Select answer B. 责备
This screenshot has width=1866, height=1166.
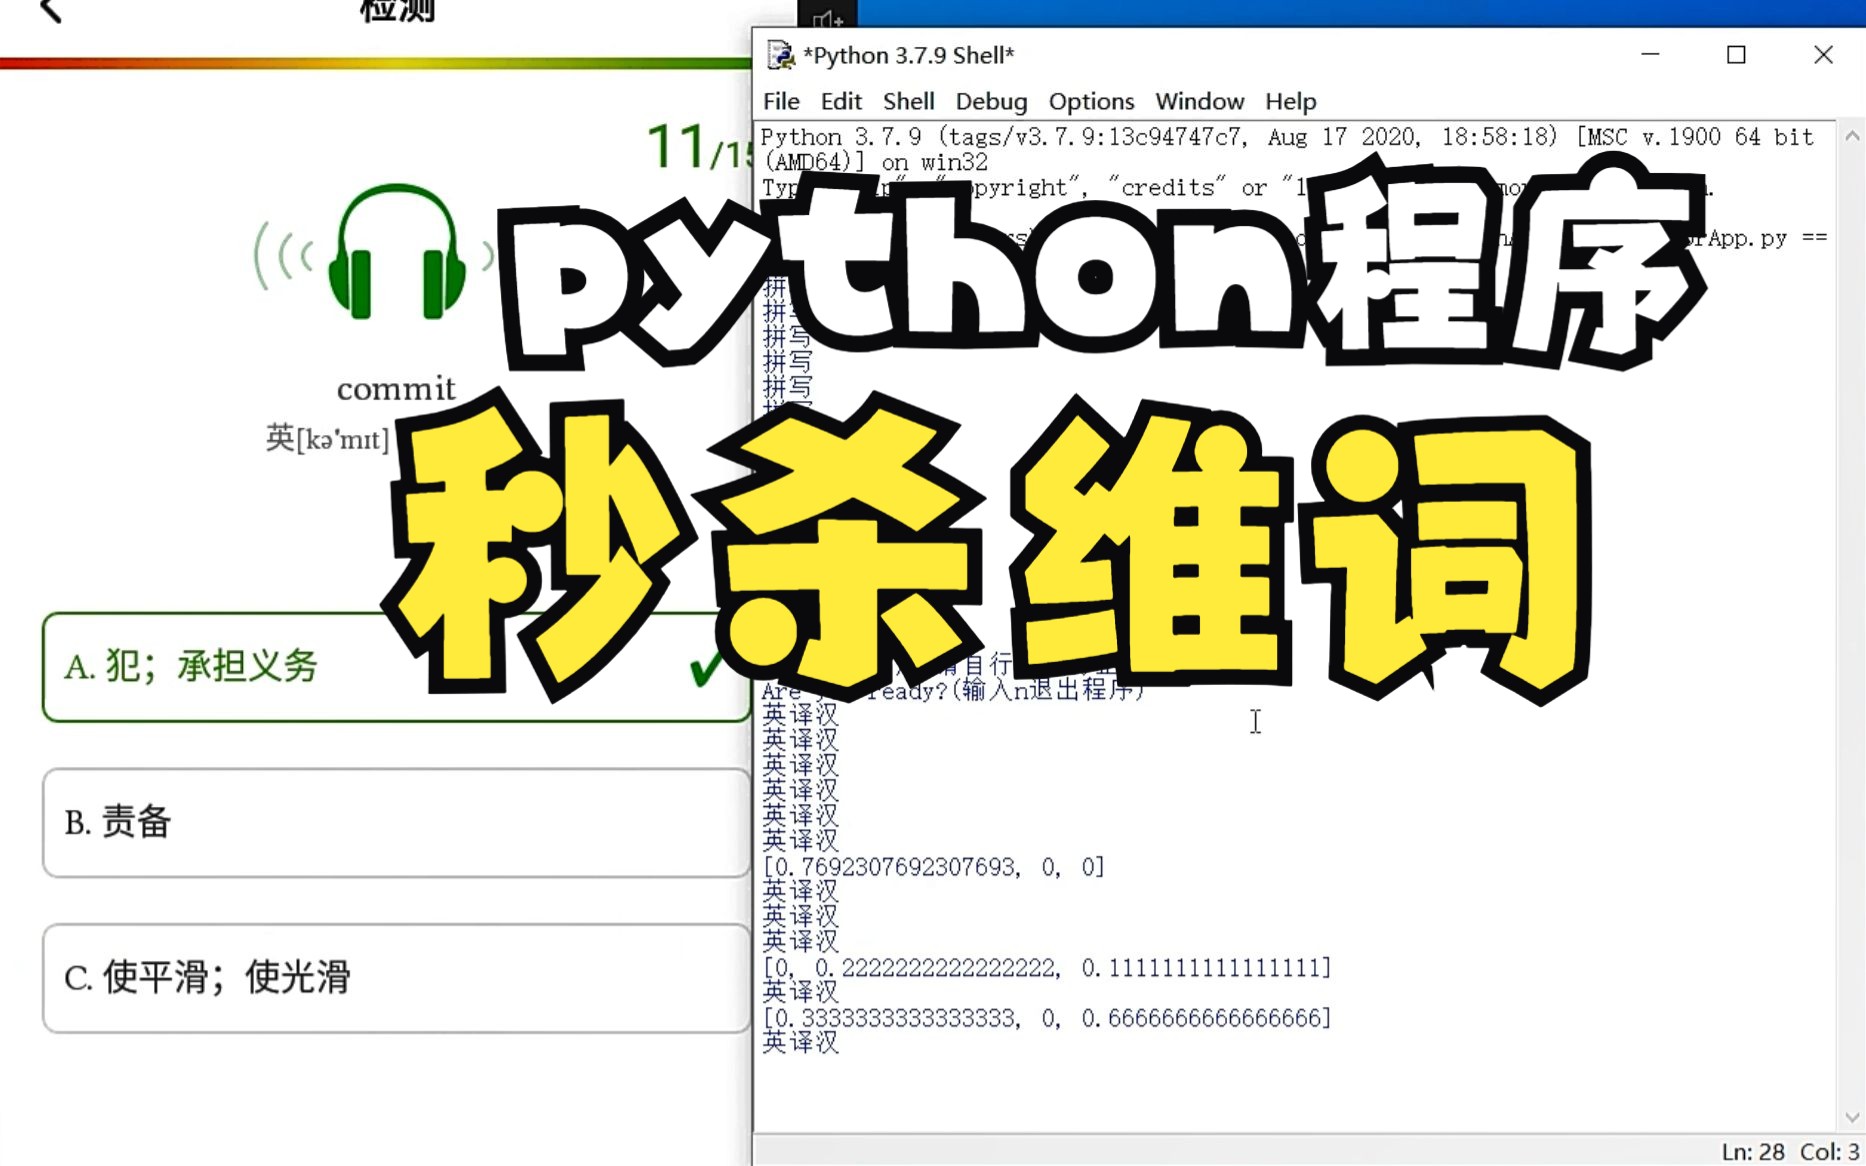[x=396, y=823]
